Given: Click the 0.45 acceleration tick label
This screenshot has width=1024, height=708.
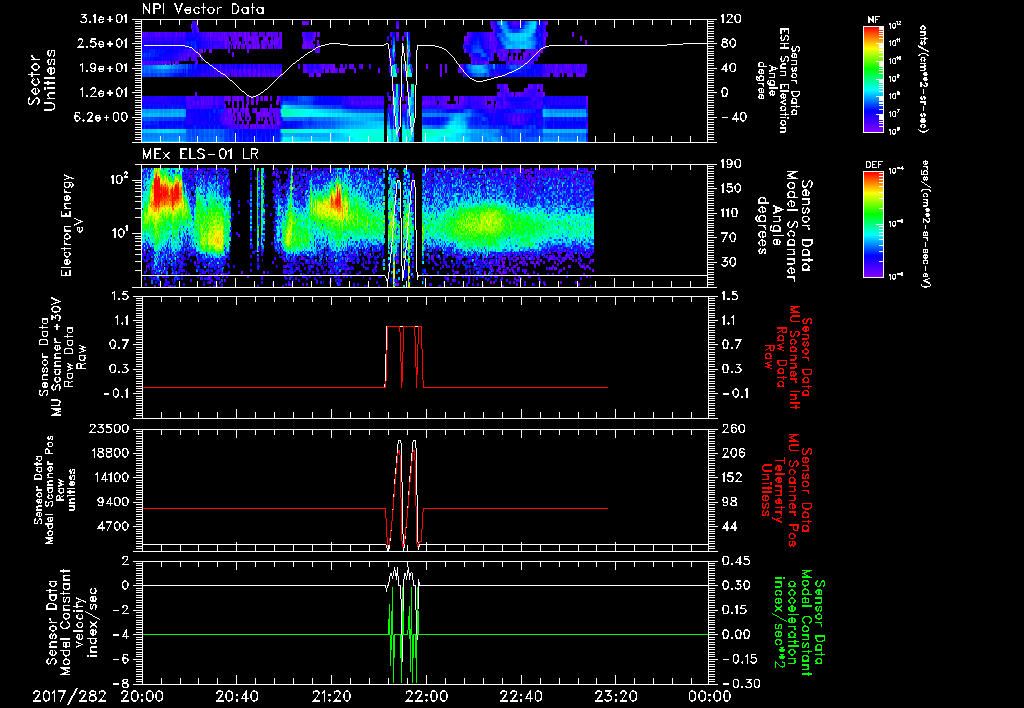Looking at the screenshot, I should point(735,561).
